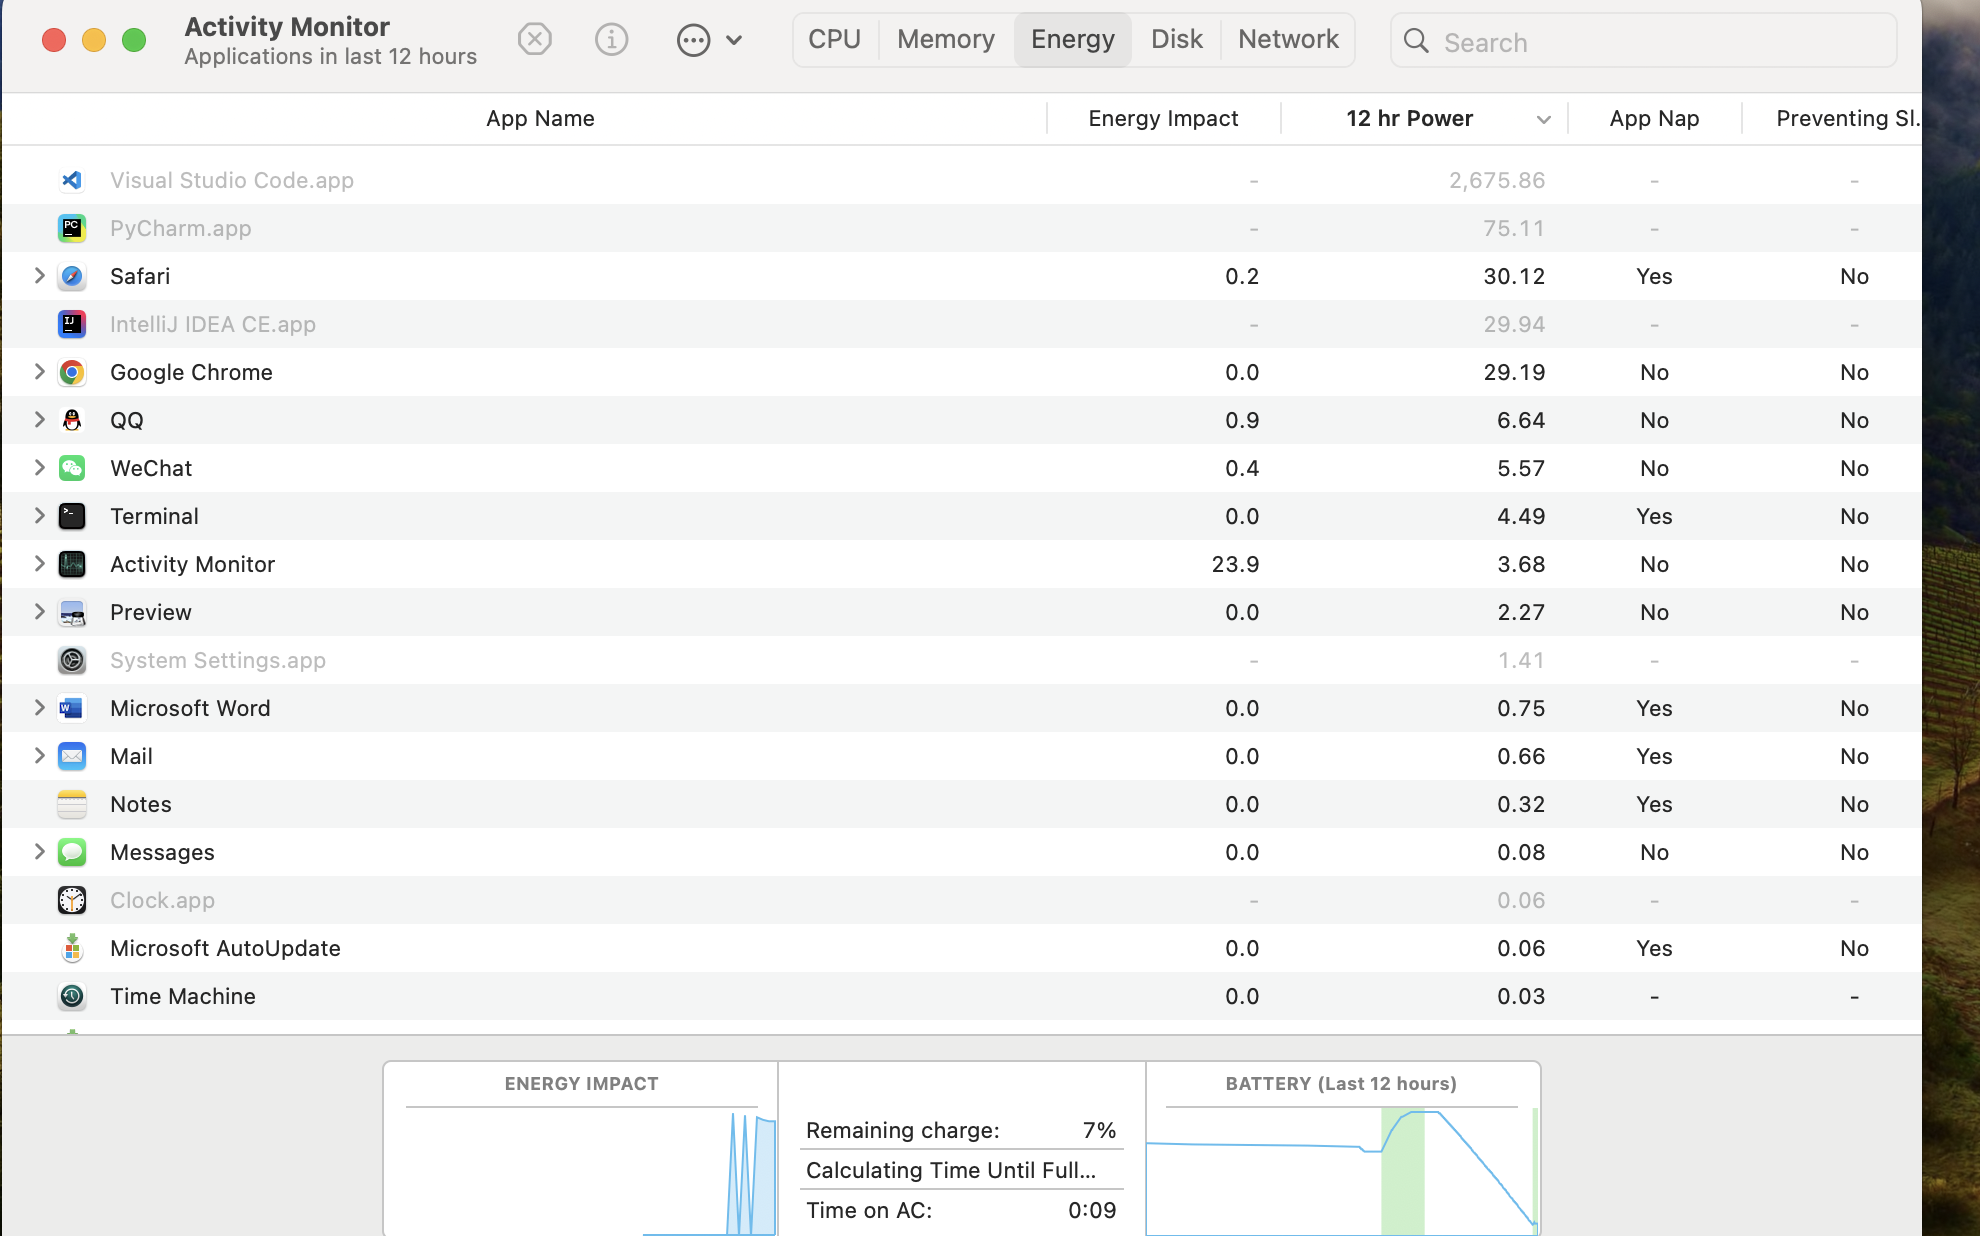Image resolution: width=1980 pixels, height=1236 pixels.
Task: Sort by App Nap column header
Action: [1653, 119]
